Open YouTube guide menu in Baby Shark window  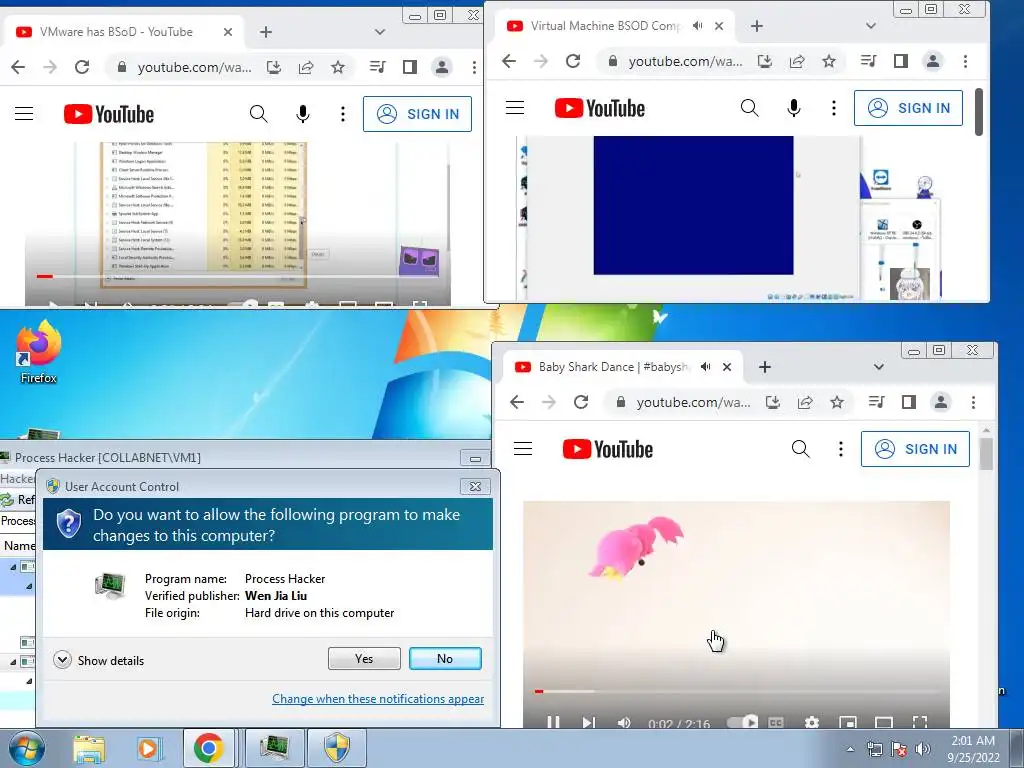[x=522, y=449]
